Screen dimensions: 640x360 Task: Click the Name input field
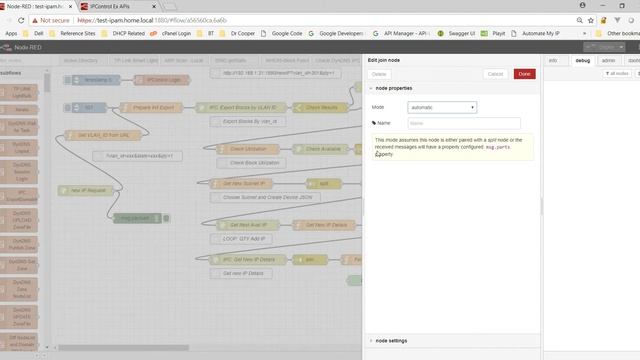point(464,123)
